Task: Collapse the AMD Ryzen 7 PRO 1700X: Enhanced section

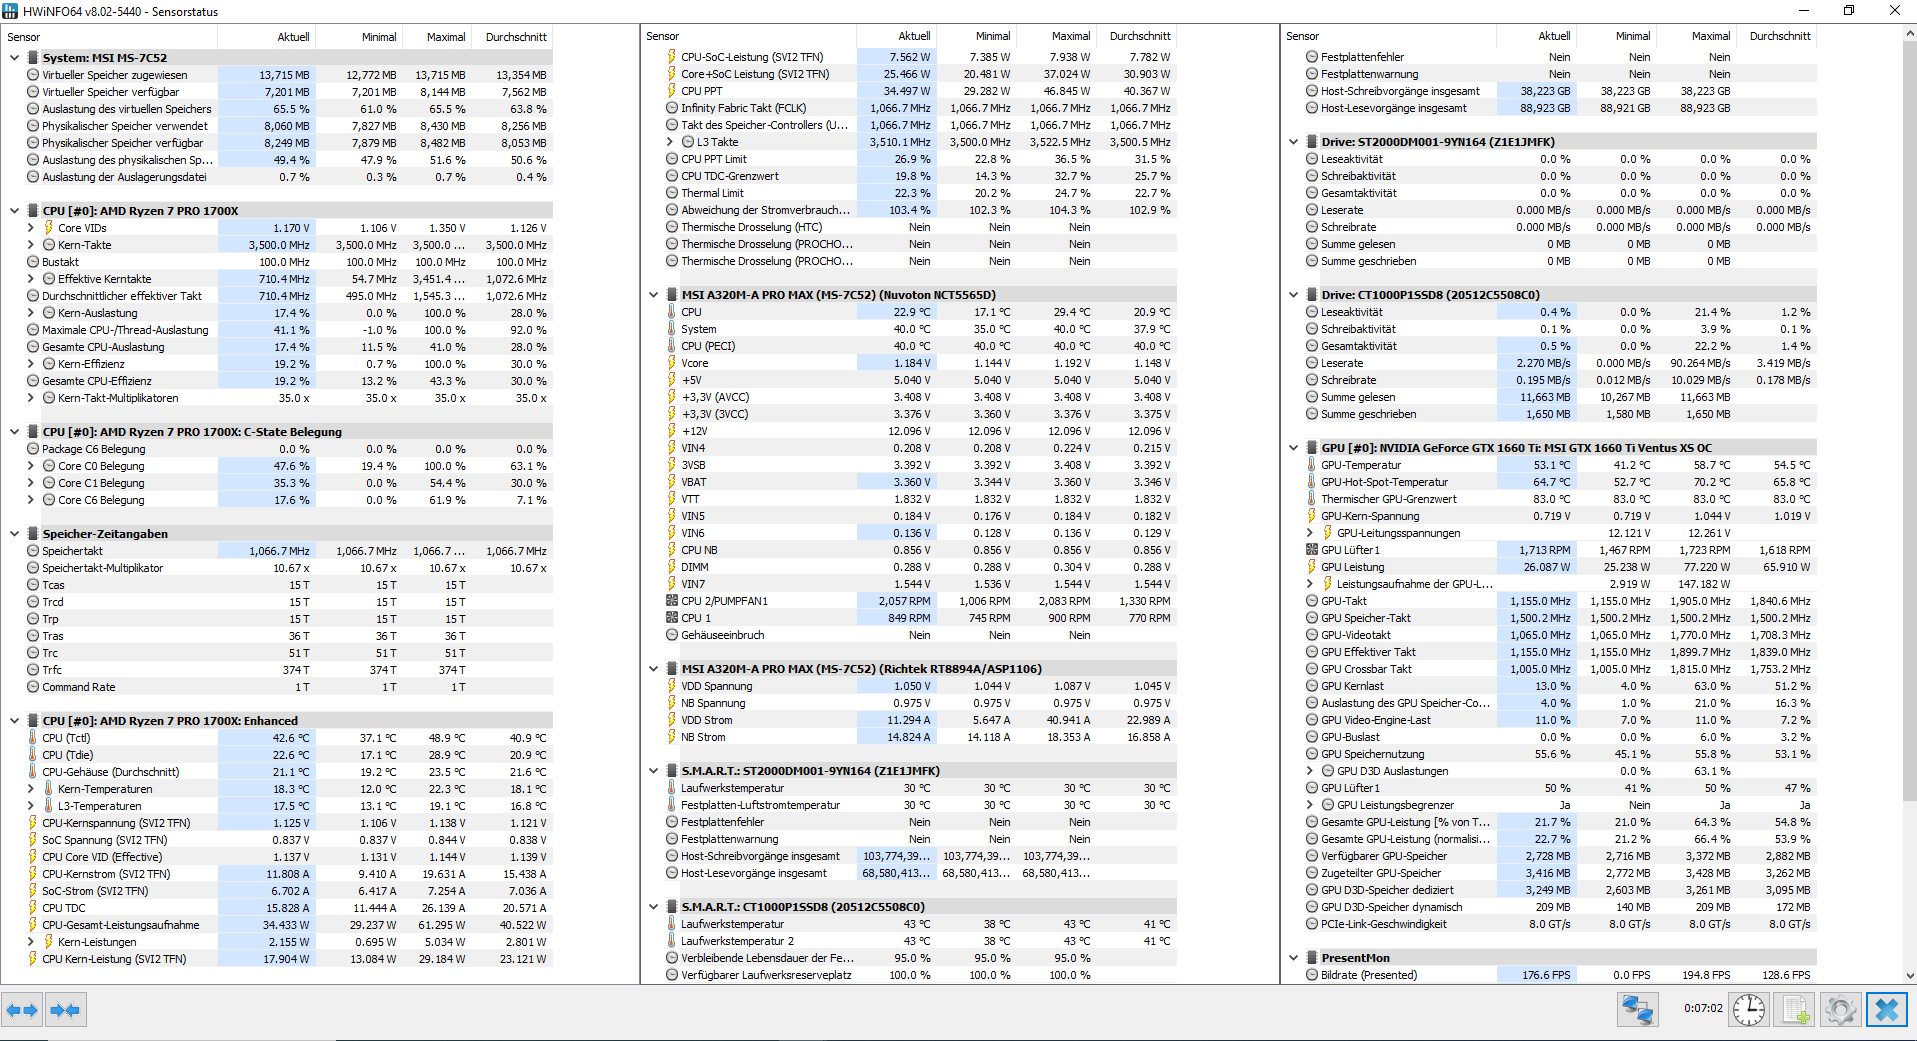Action: [x=14, y=721]
